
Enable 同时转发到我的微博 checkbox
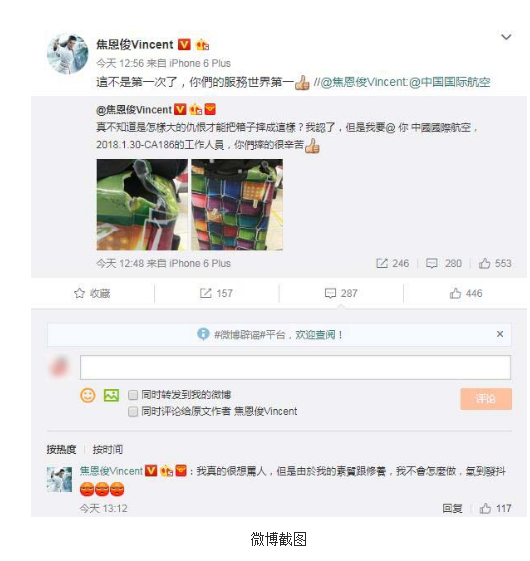point(133,395)
